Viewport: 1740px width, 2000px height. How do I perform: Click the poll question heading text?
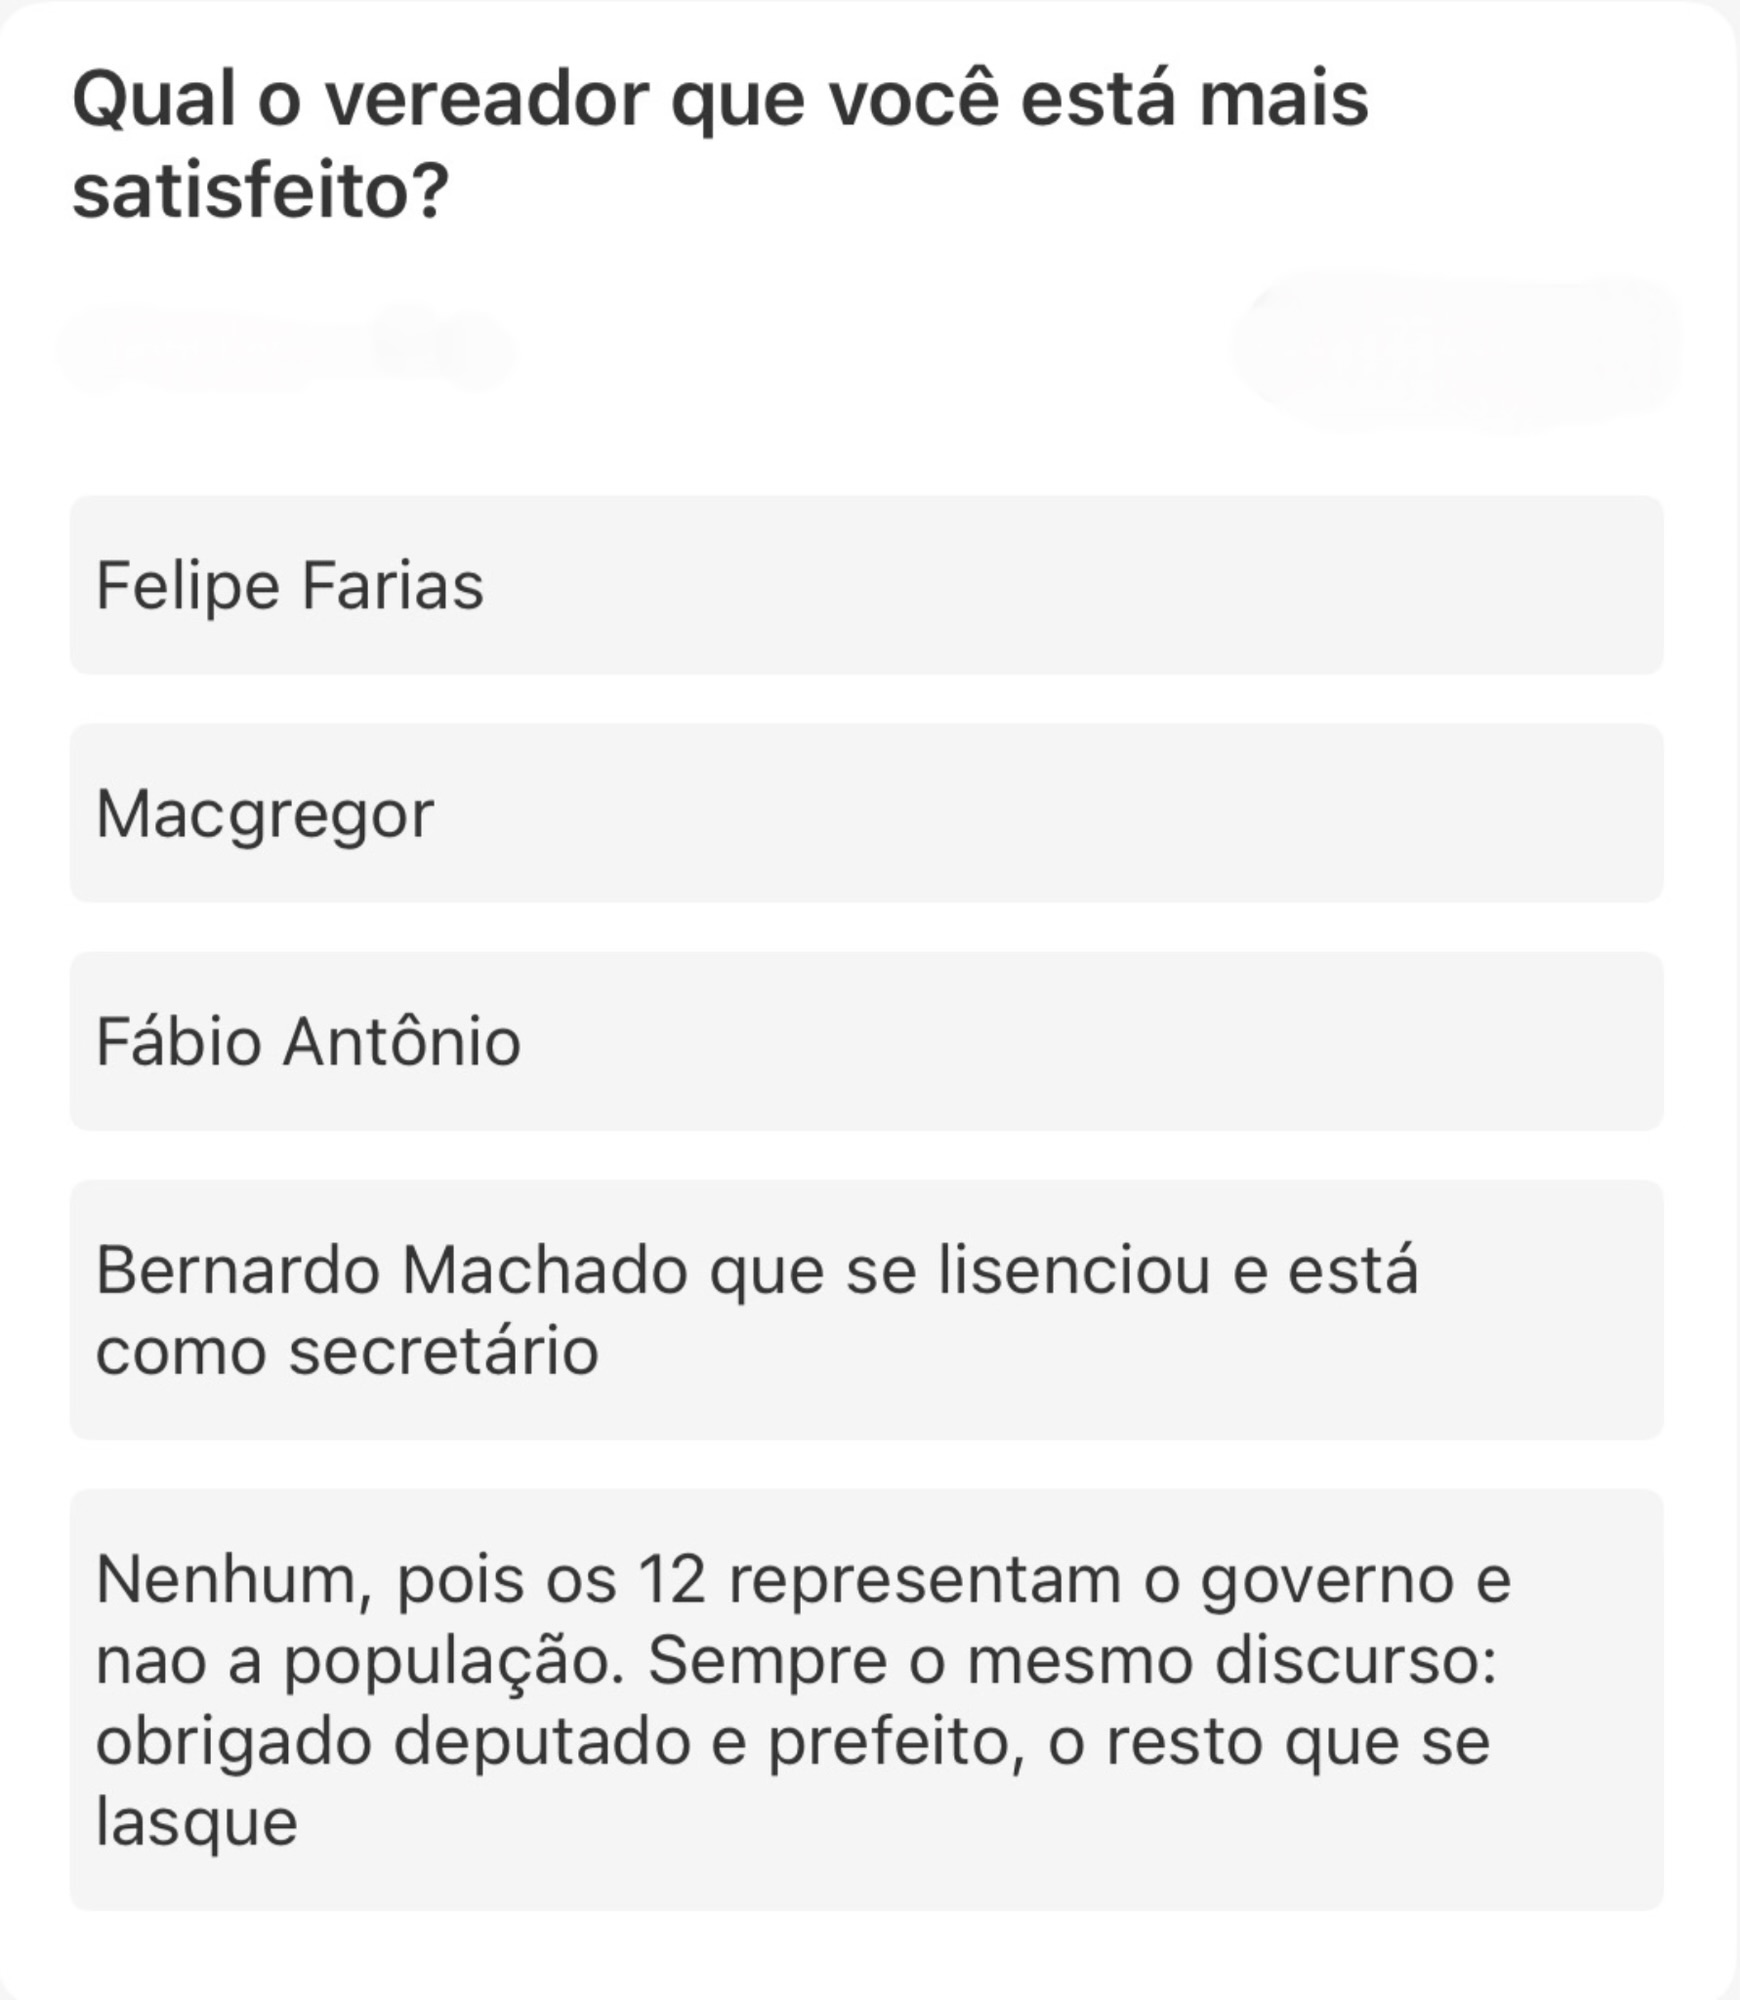[x=720, y=145]
